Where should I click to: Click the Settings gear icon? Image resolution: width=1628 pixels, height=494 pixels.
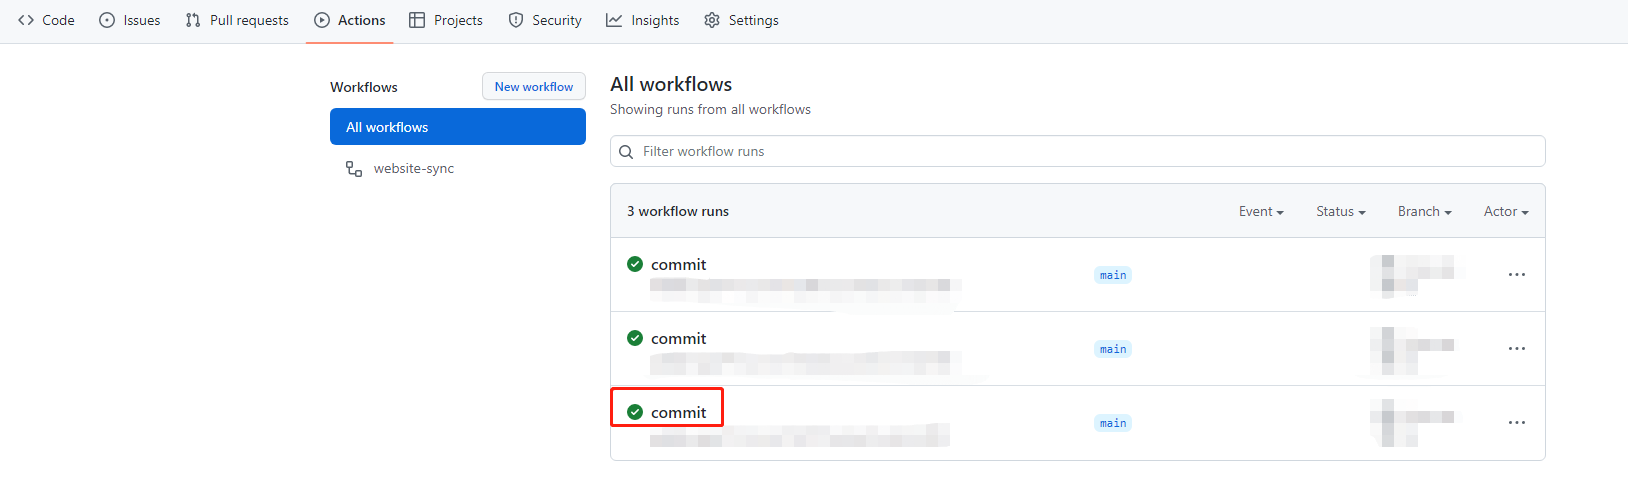712,20
